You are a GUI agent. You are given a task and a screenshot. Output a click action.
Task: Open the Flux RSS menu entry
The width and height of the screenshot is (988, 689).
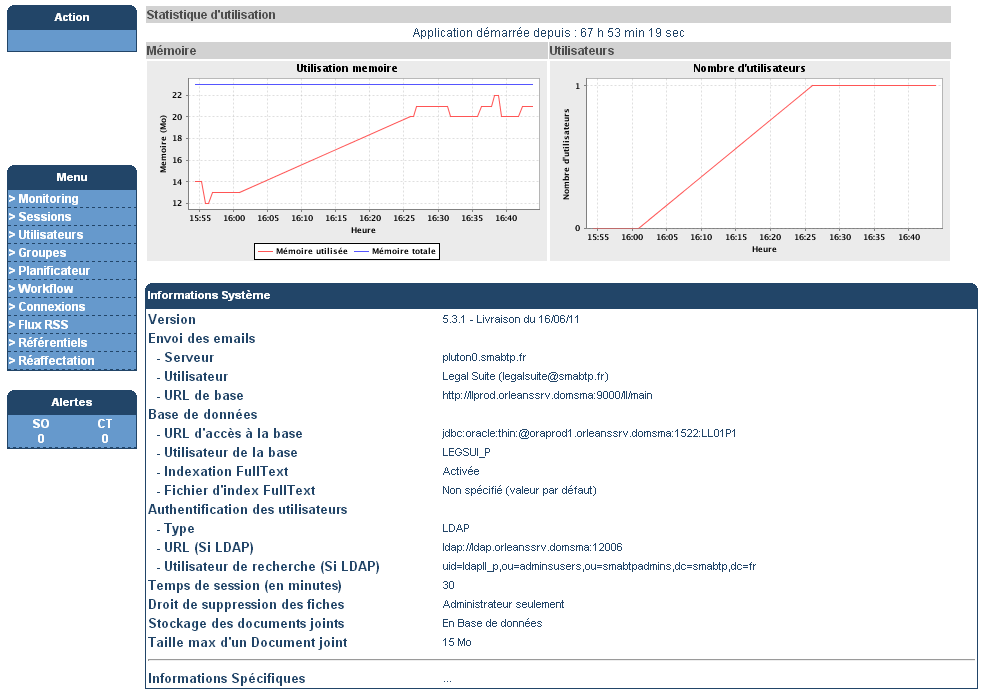tap(72, 325)
